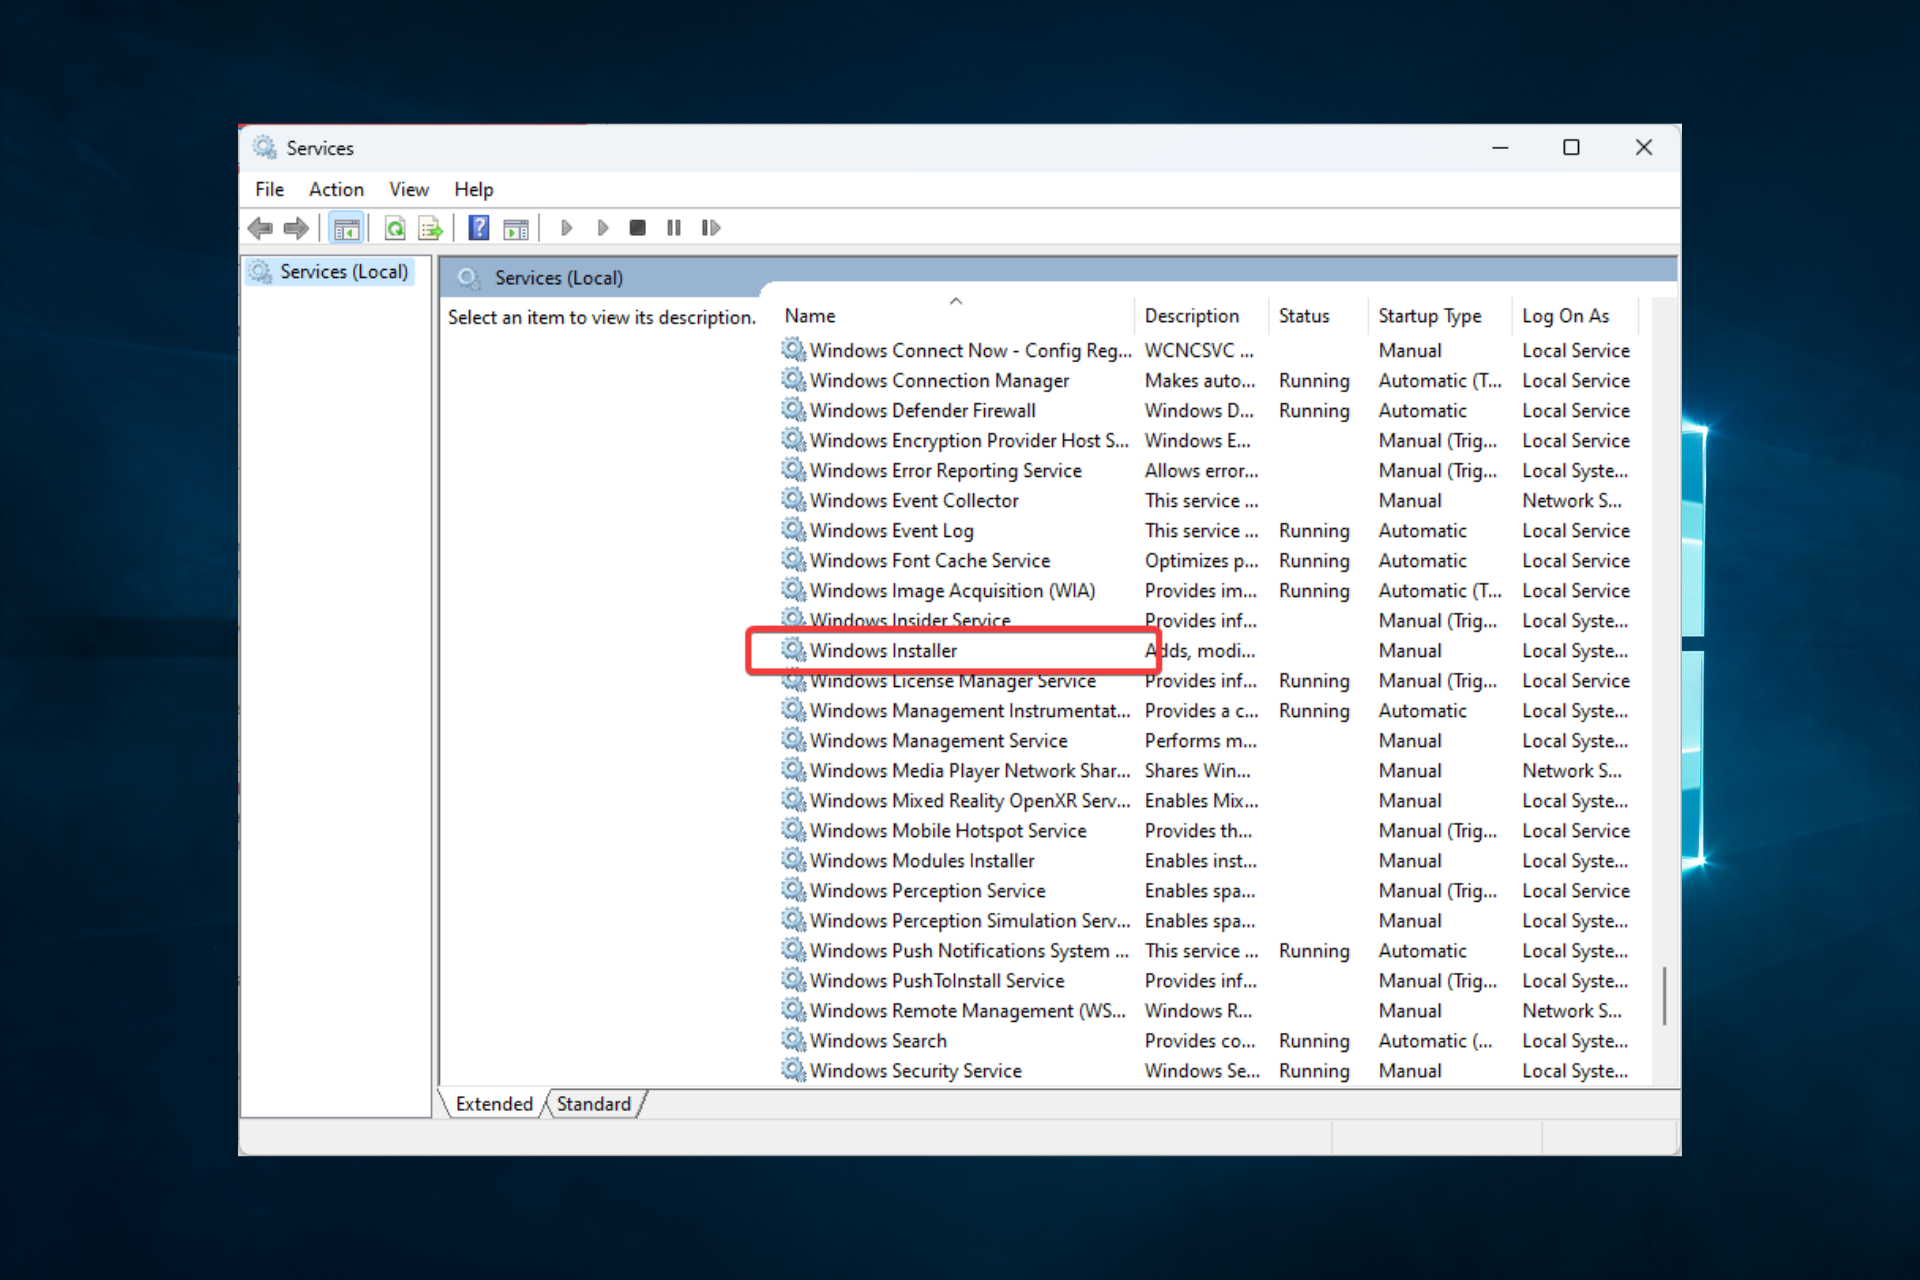1920x1280 pixels.
Task: Sort by the Log On As column header
Action: click(x=1575, y=316)
